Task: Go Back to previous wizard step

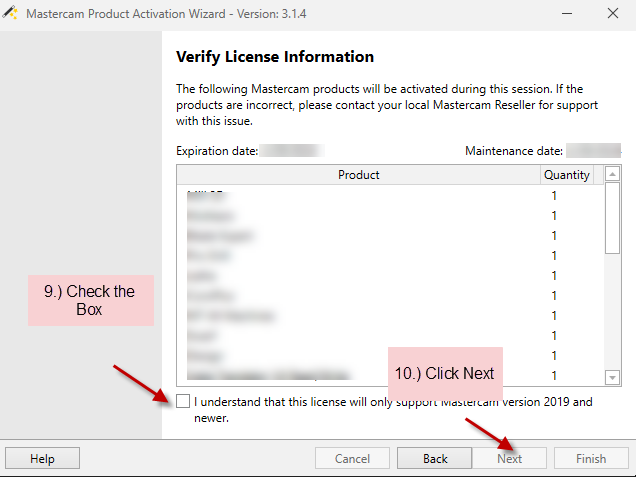Action: (x=434, y=458)
